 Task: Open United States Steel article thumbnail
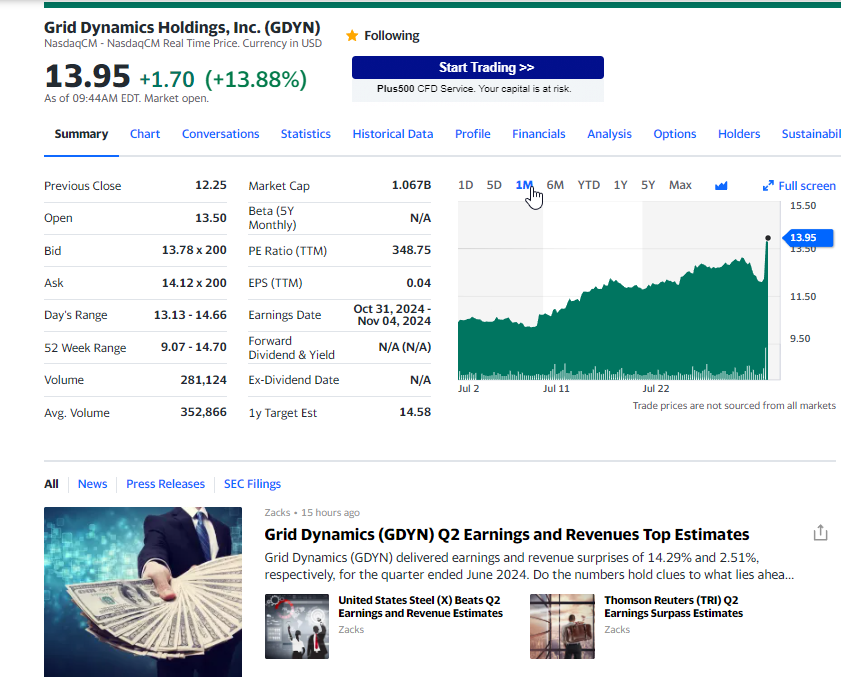tap(297, 626)
